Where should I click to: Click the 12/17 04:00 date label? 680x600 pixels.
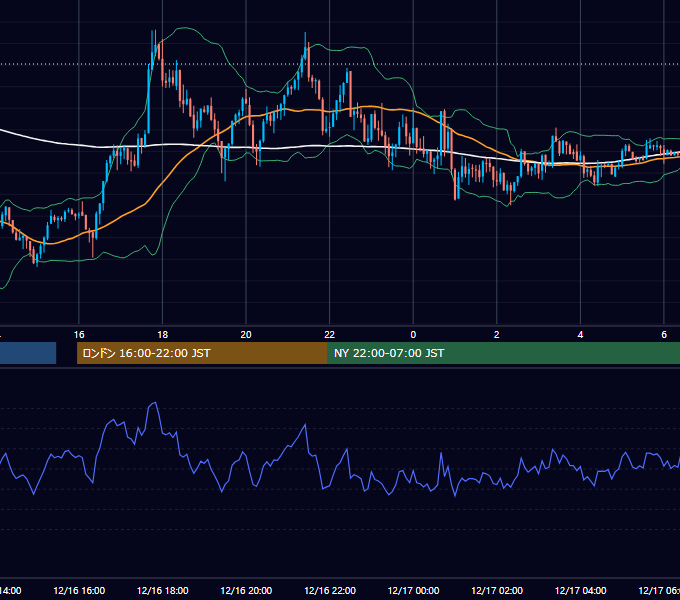[580, 590]
